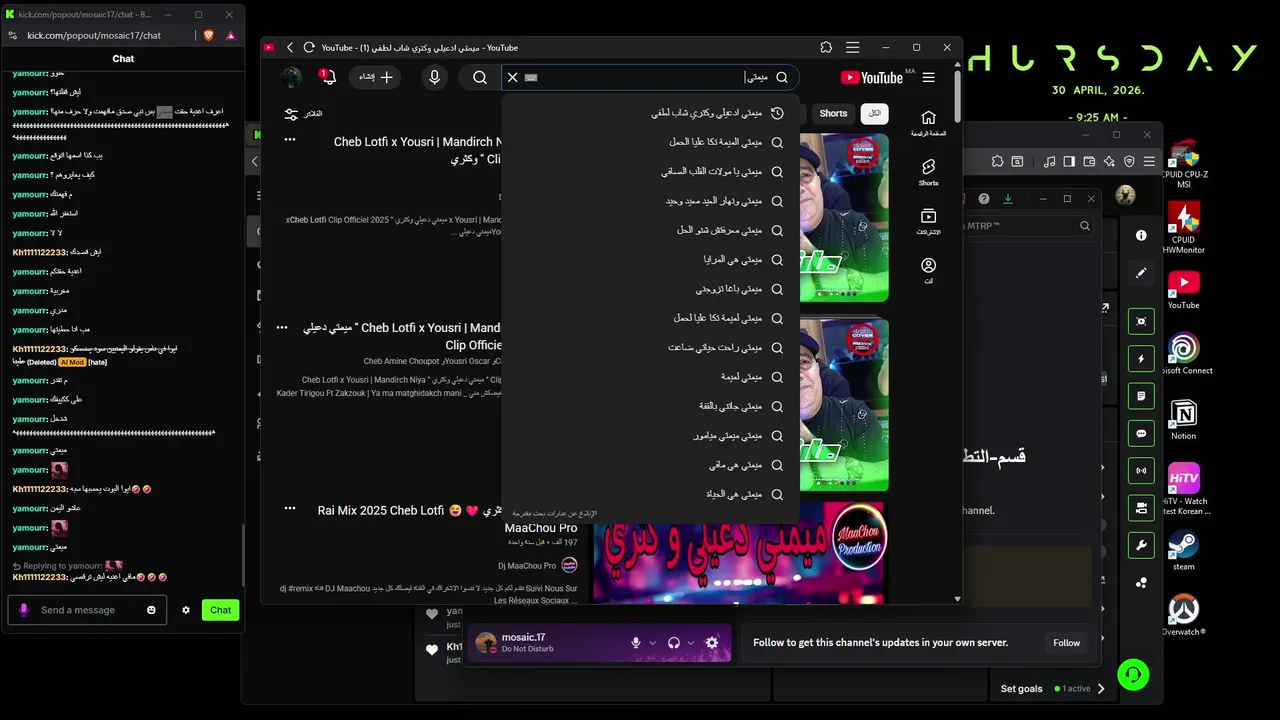Click the pencil edit icon in right strip

pos(1141,272)
